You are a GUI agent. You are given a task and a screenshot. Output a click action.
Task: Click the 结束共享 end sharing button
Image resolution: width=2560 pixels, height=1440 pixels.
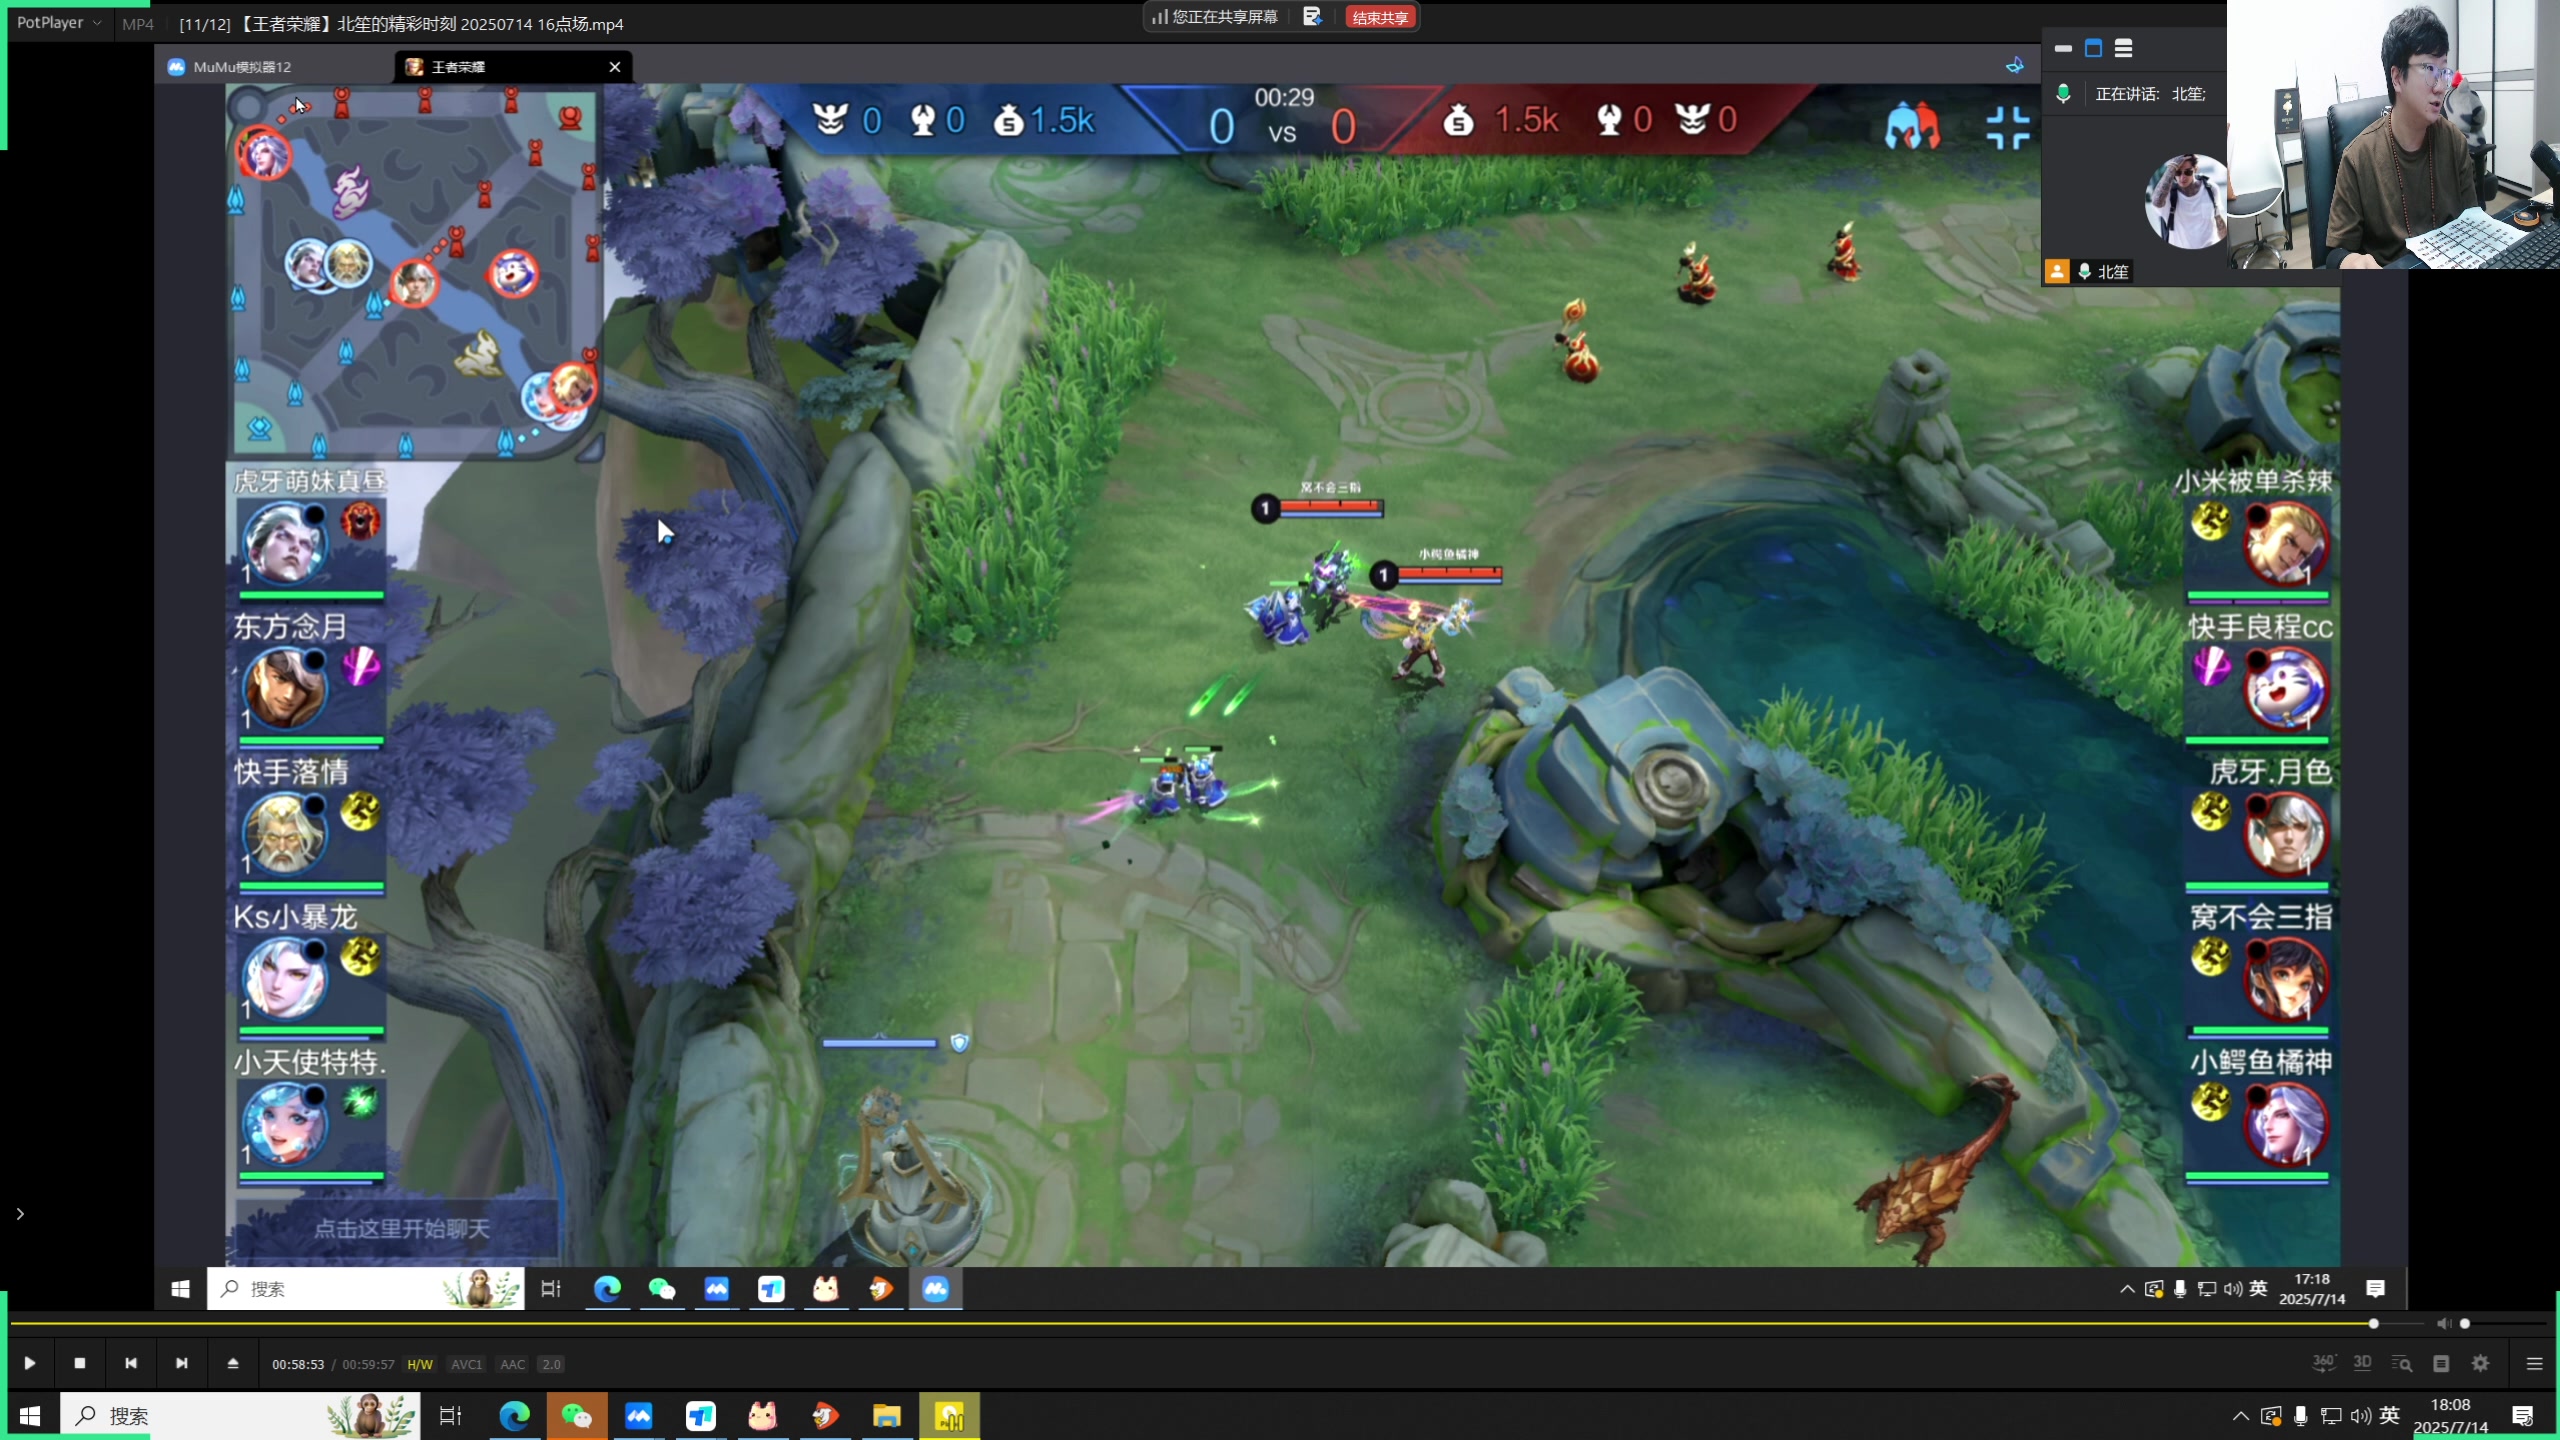pyautogui.click(x=1380, y=17)
